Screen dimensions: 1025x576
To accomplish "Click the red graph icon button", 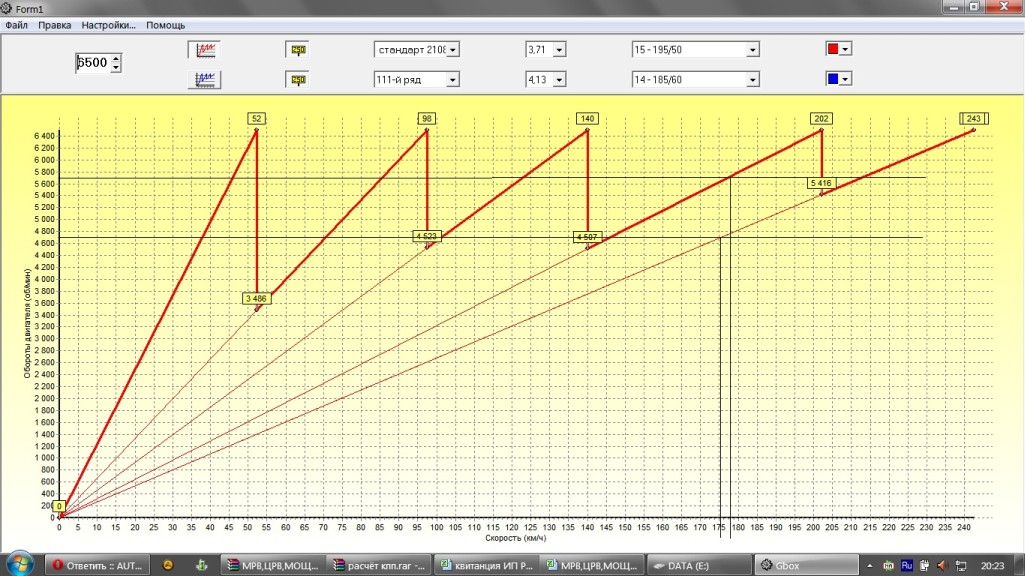I will pyautogui.click(x=205, y=49).
